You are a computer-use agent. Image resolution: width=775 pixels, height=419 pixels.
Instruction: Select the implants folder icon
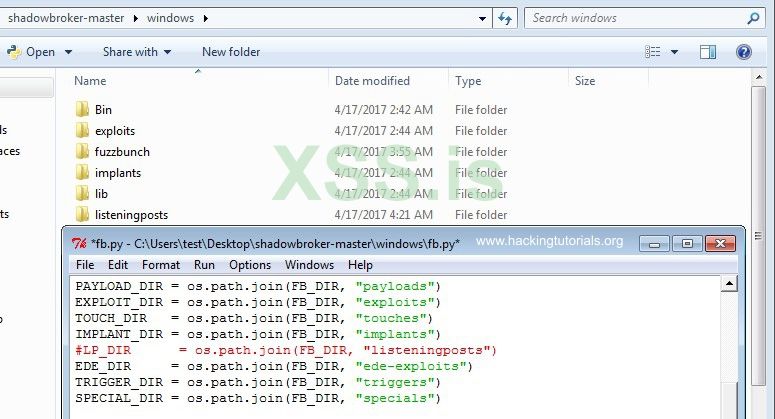pyautogui.click(x=83, y=172)
